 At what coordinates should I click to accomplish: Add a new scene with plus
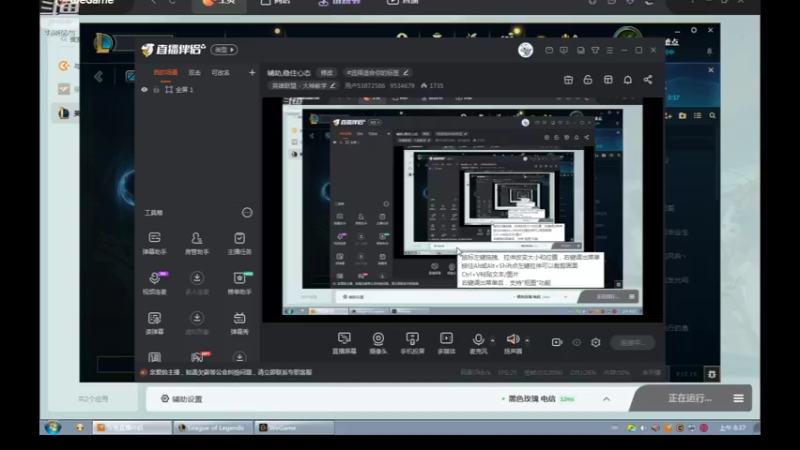click(x=252, y=73)
